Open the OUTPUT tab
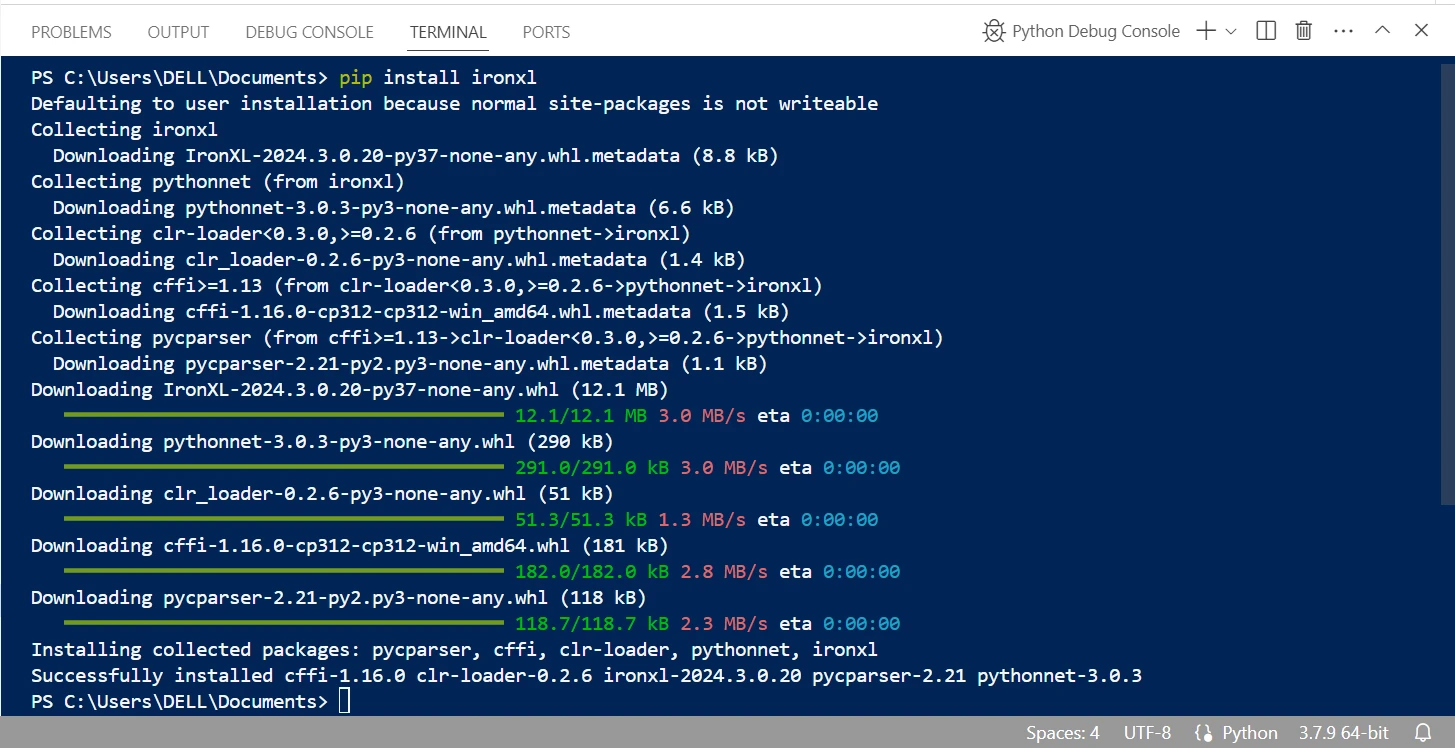Viewport: 1455px width, 748px height. (178, 32)
